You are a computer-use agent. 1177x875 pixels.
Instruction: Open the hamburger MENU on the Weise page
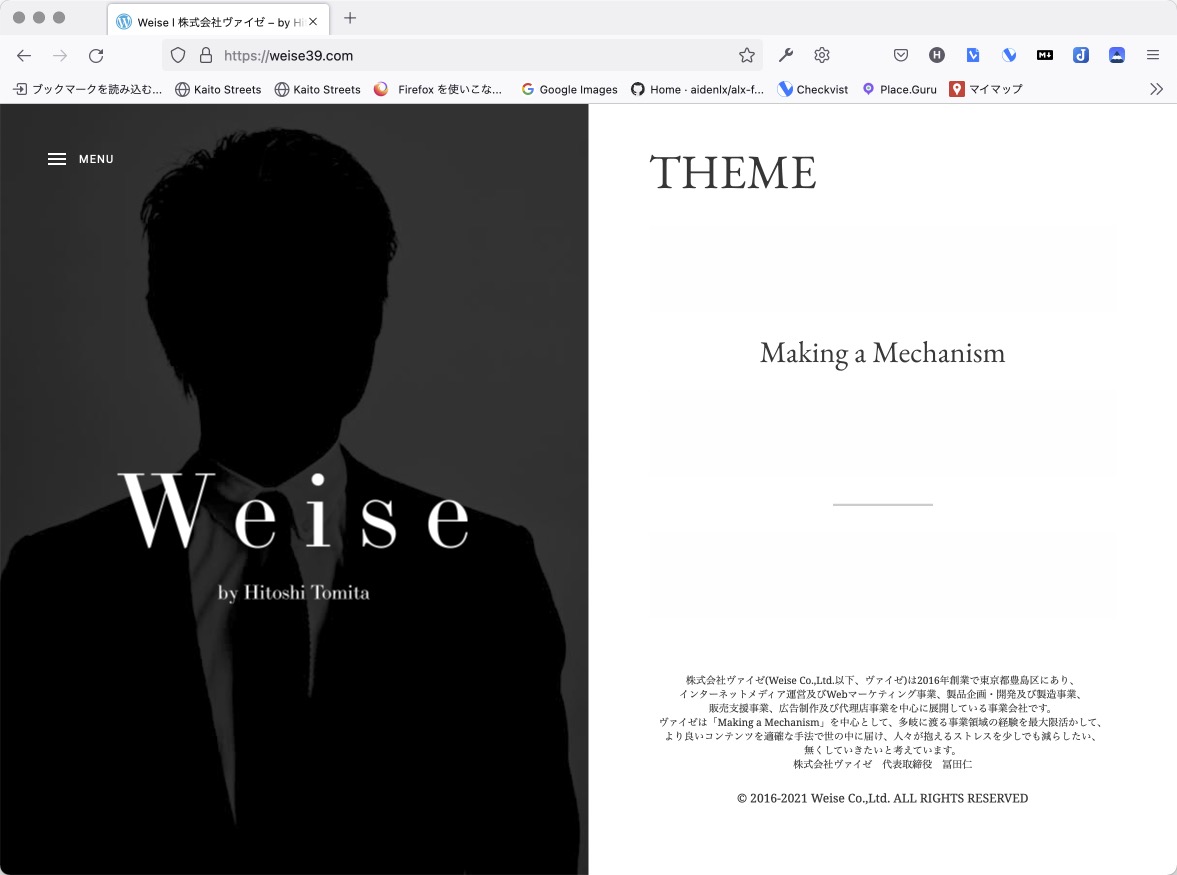point(80,159)
